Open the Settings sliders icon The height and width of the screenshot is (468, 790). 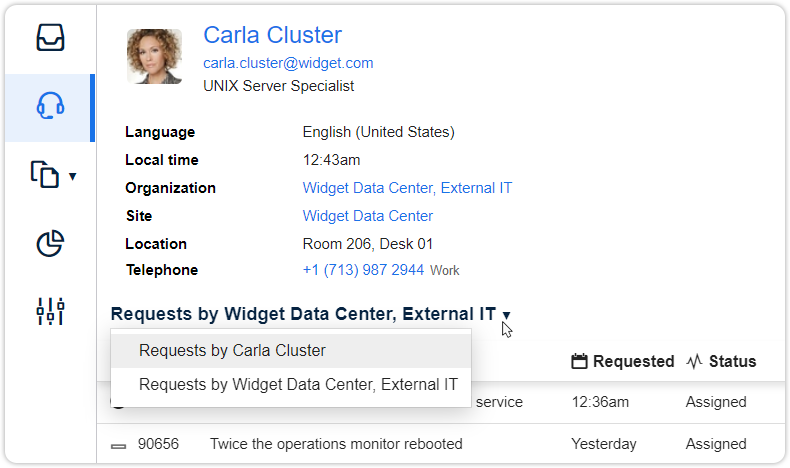click(x=50, y=311)
